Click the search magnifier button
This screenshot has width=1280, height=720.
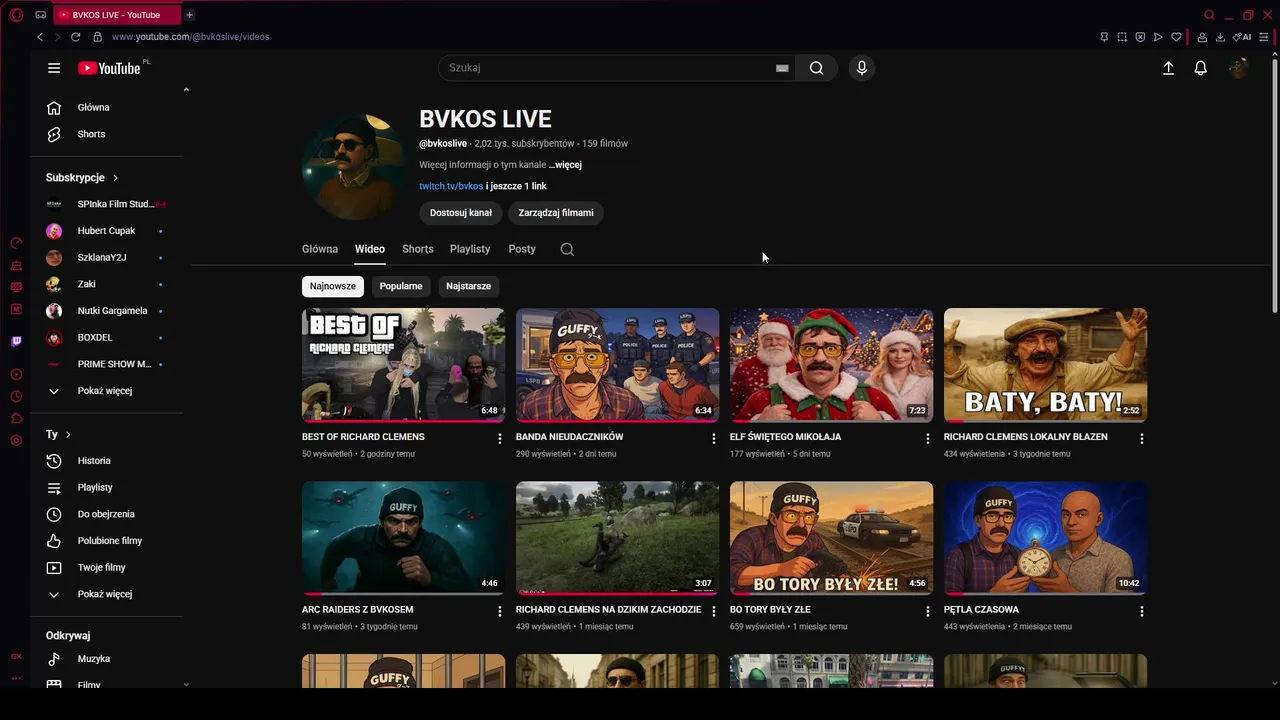(817, 68)
